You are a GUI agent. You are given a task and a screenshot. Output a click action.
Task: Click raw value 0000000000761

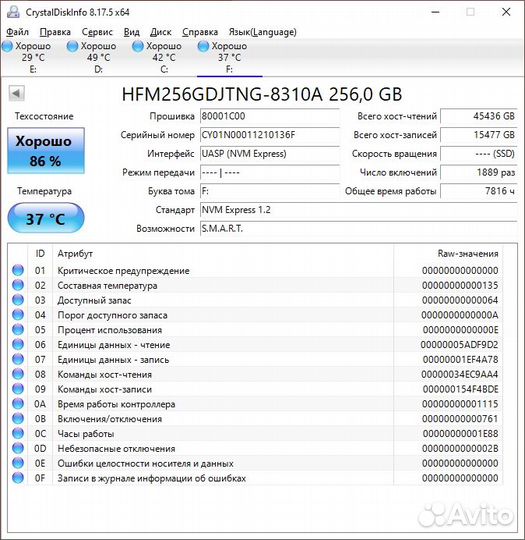[460, 419]
